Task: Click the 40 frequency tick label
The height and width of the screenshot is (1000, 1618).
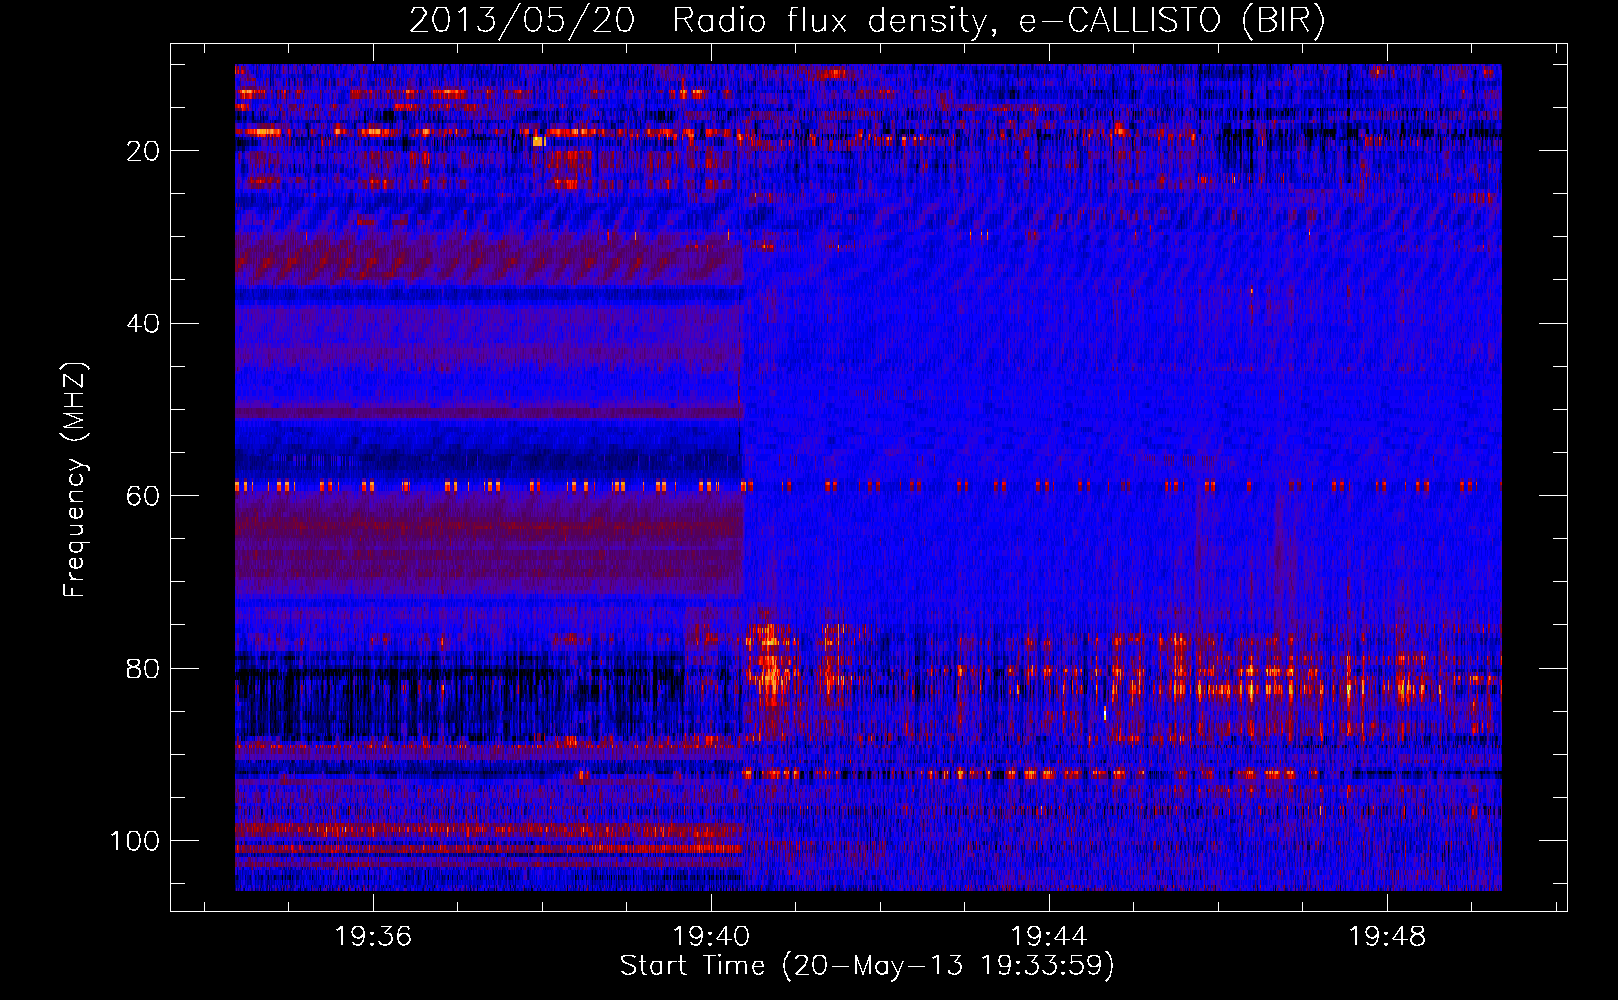Action: click(x=143, y=323)
